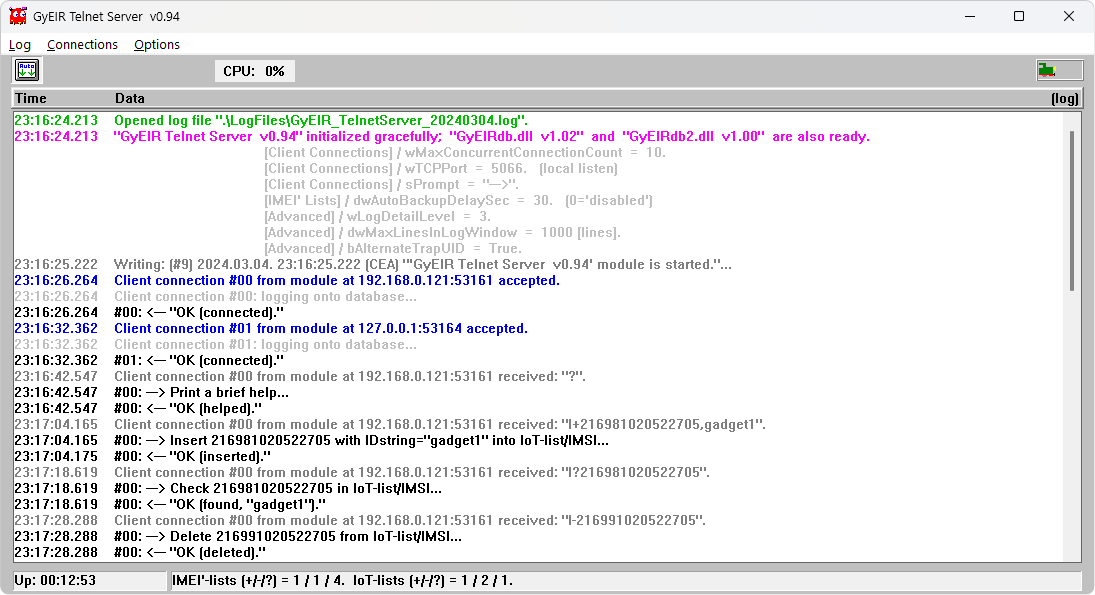Select the wMaxConcurrentConnectionCount = 10 line

tap(464, 153)
